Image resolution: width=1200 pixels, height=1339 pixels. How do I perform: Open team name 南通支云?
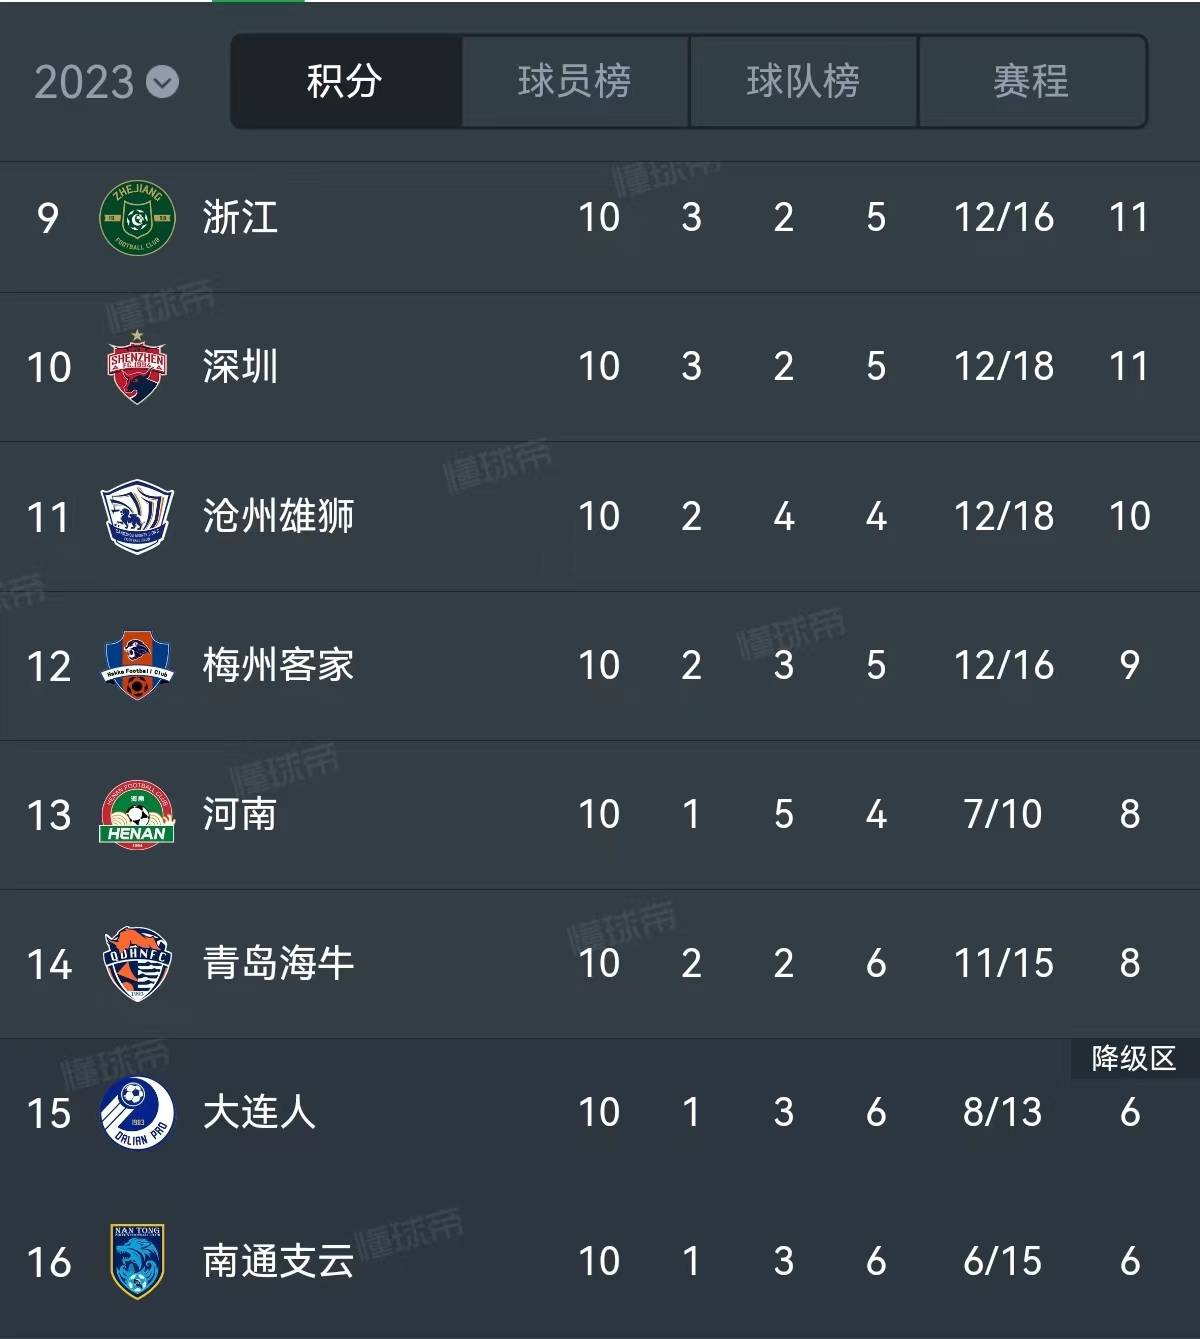pyautogui.click(x=278, y=1261)
